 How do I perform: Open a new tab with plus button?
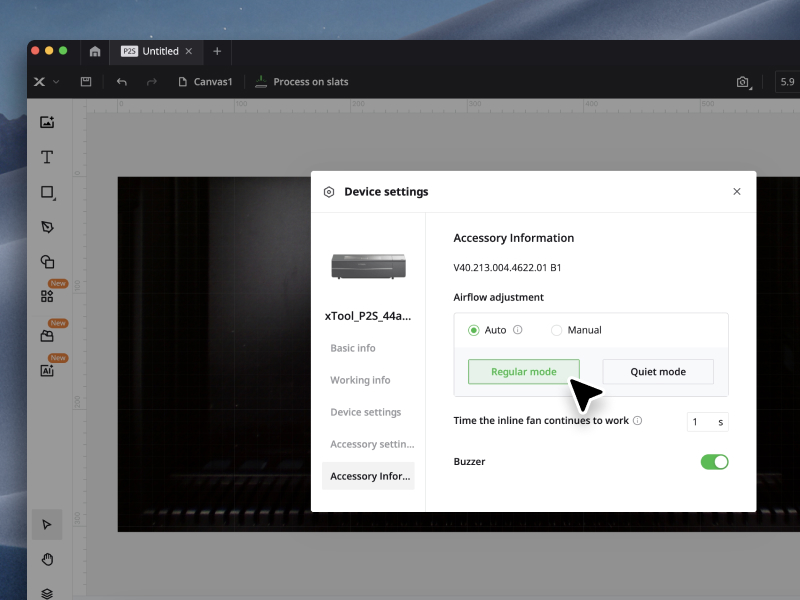(x=217, y=51)
